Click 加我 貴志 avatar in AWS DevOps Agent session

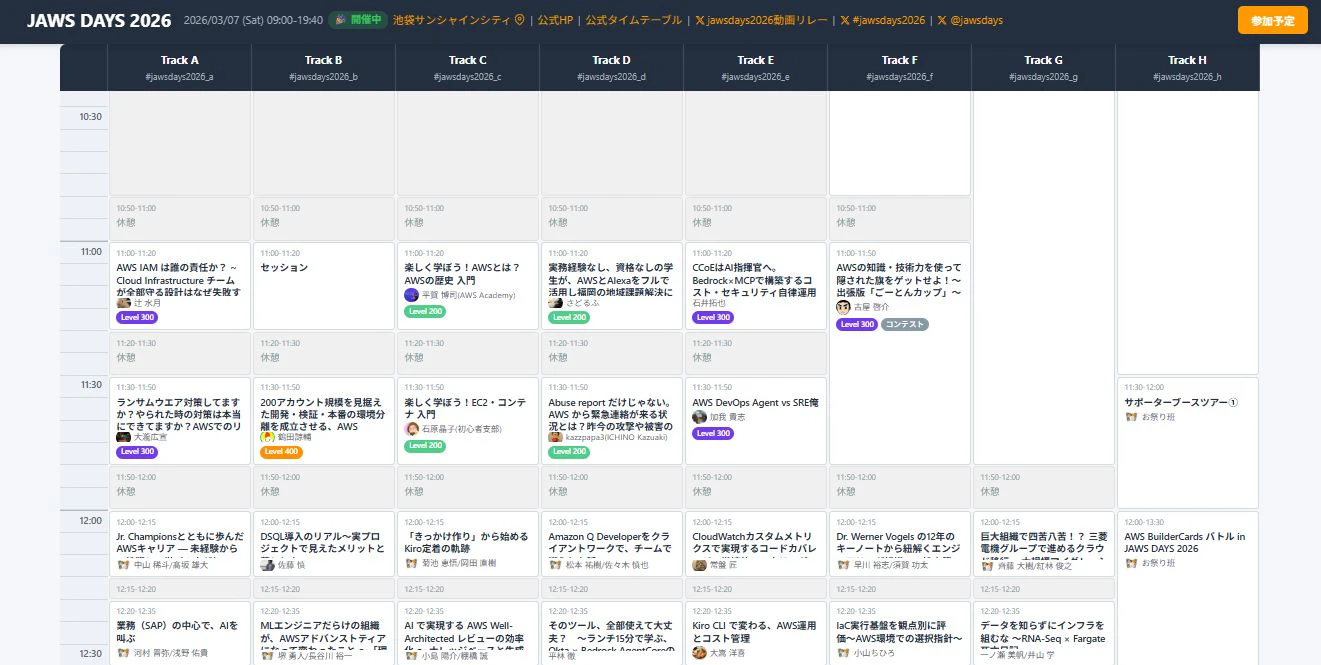pyautogui.click(x=699, y=417)
